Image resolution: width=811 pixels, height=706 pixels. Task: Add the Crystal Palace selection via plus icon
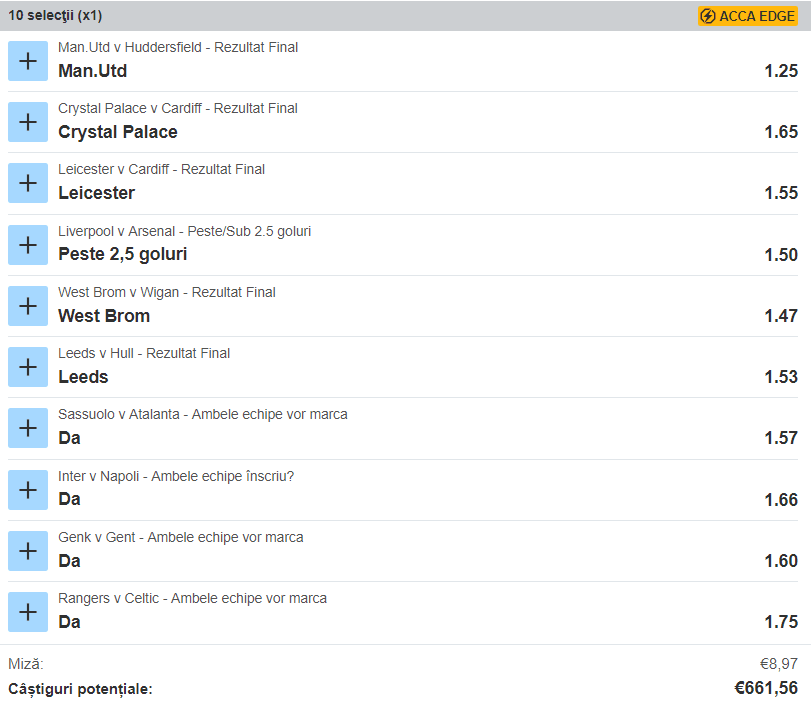(x=28, y=122)
